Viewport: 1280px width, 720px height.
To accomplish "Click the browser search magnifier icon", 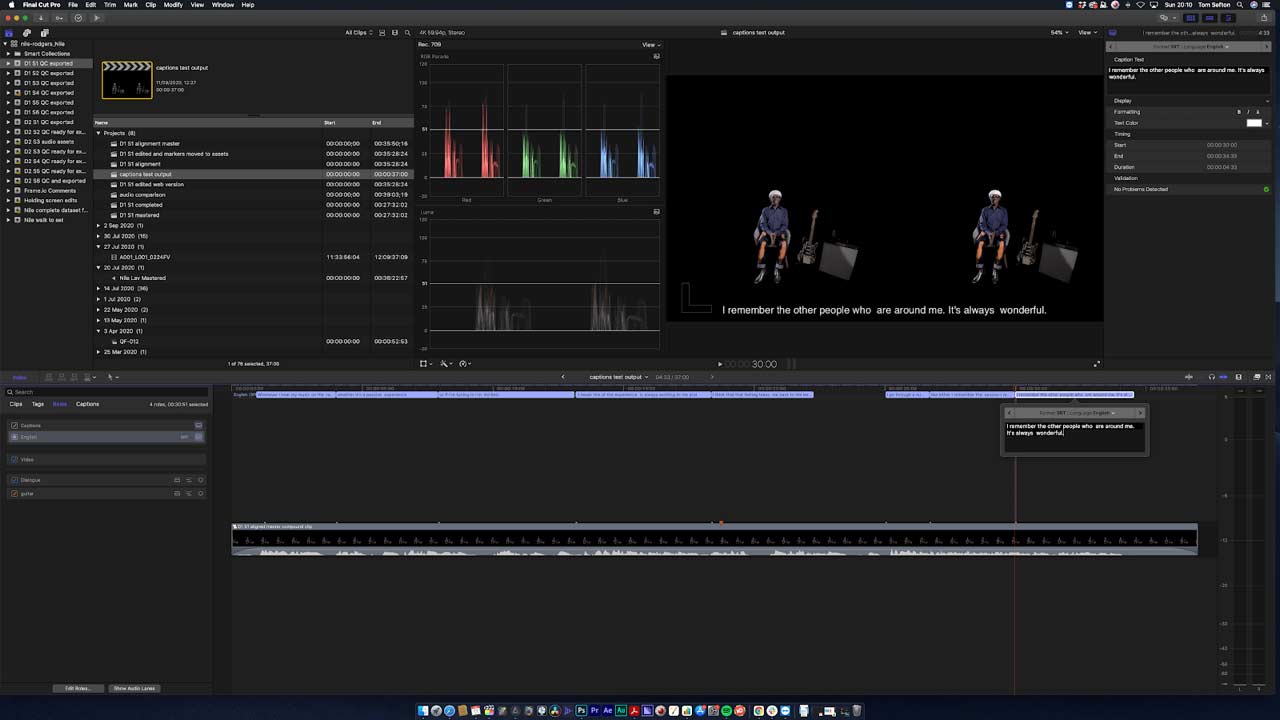I will click(407, 33).
